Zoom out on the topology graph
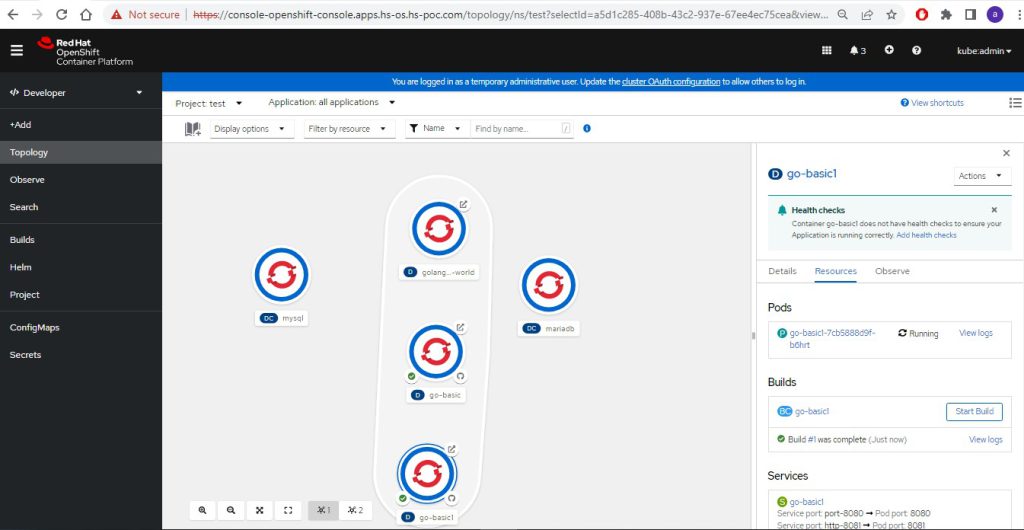Viewport: 1024px width, 530px height. pyautogui.click(x=231, y=510)
